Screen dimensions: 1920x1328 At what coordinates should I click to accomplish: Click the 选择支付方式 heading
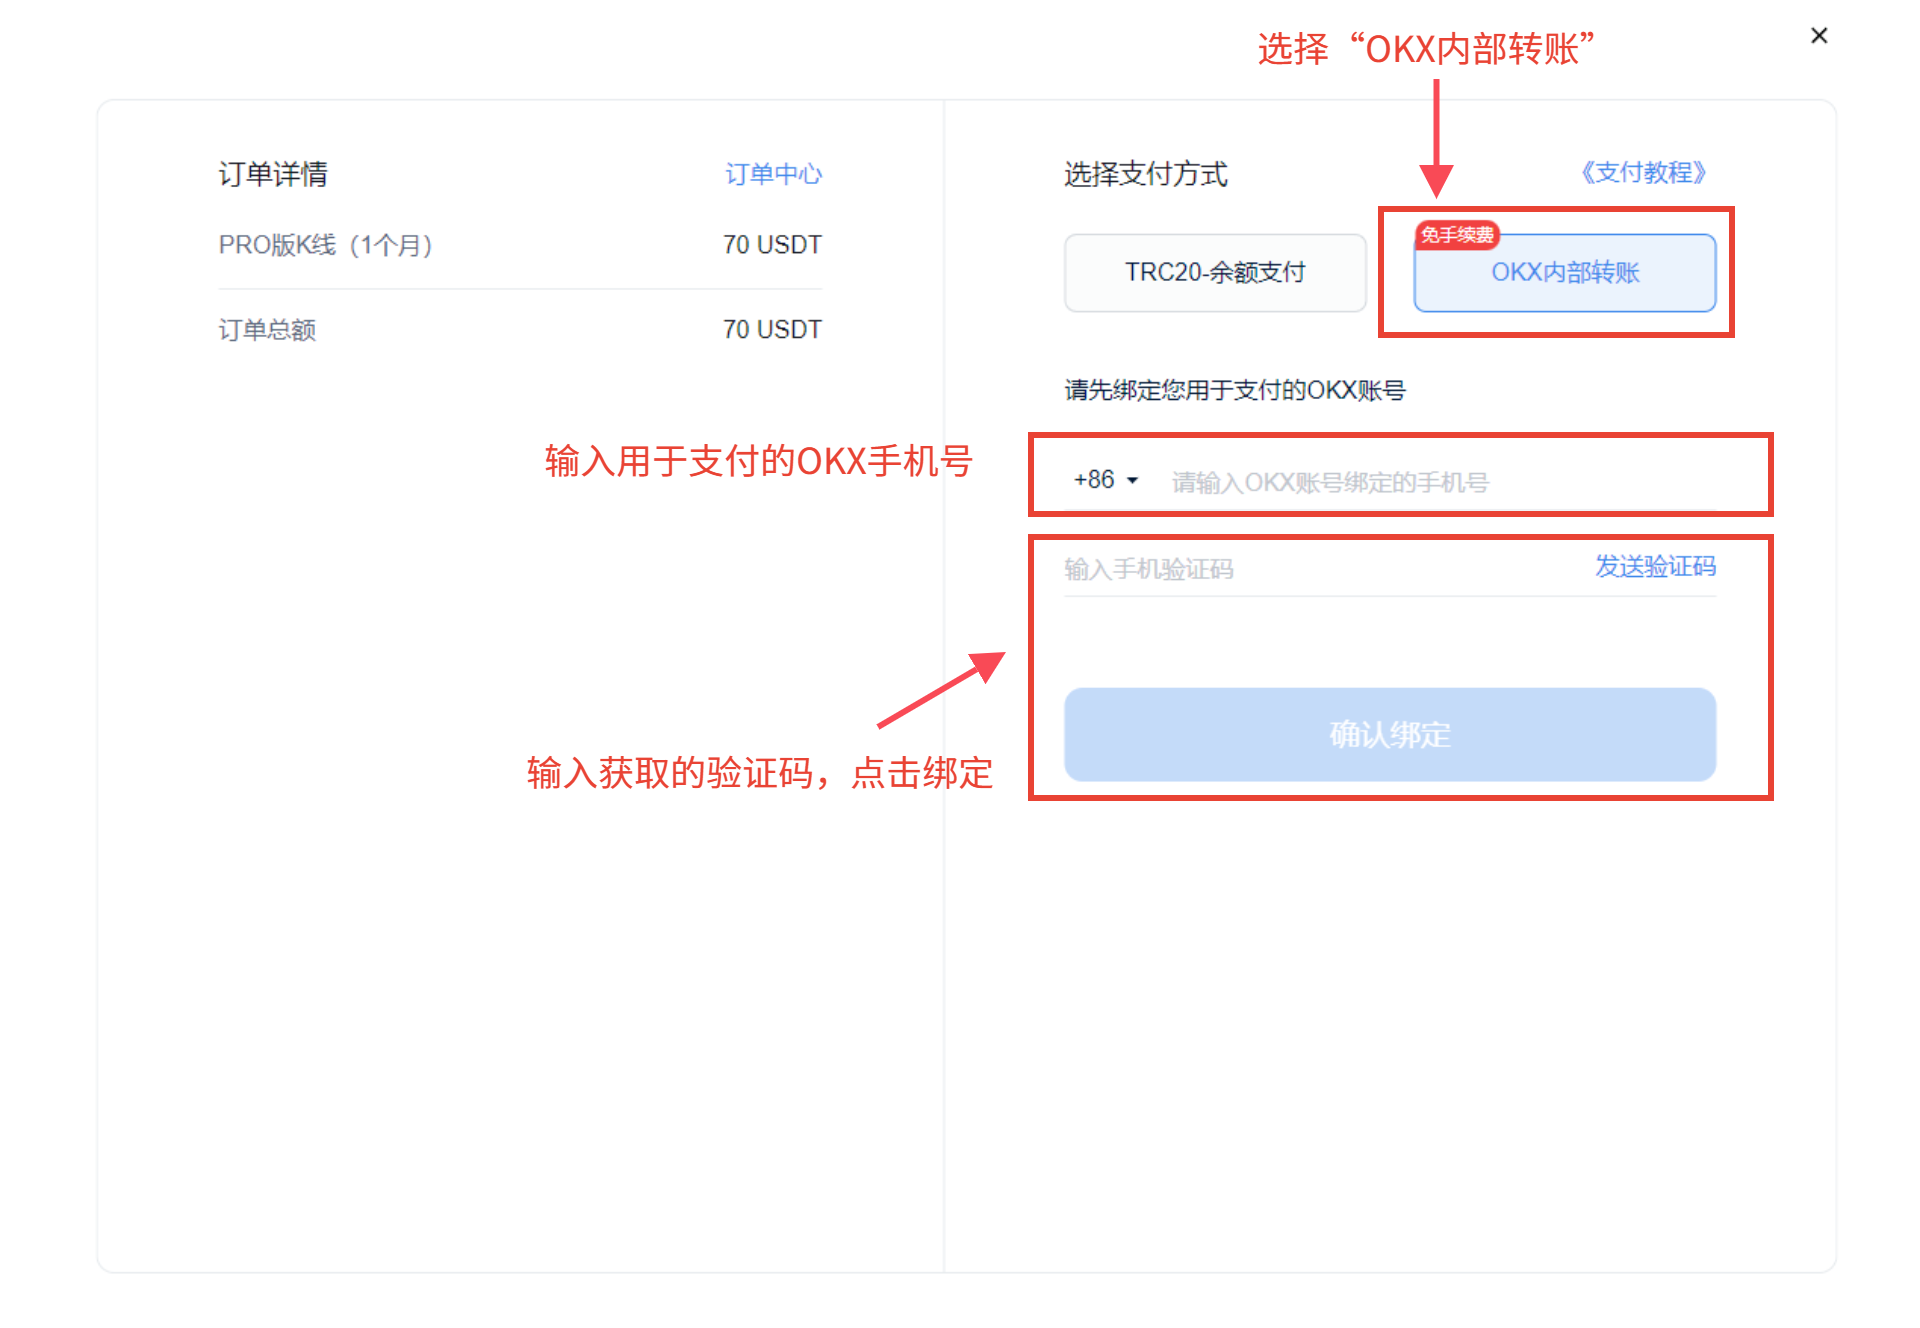[x=1146, y=174]
